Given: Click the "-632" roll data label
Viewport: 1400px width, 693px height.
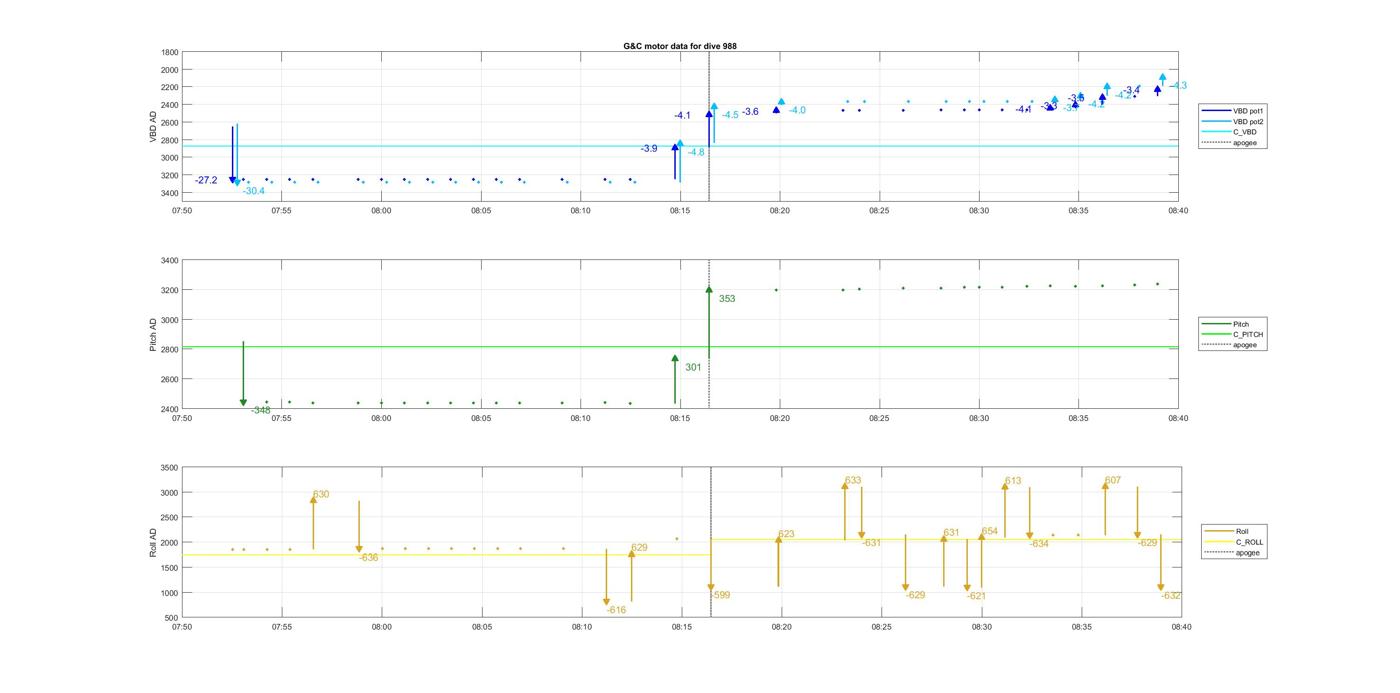Looking at the screenshot, I should (1171, 596).
